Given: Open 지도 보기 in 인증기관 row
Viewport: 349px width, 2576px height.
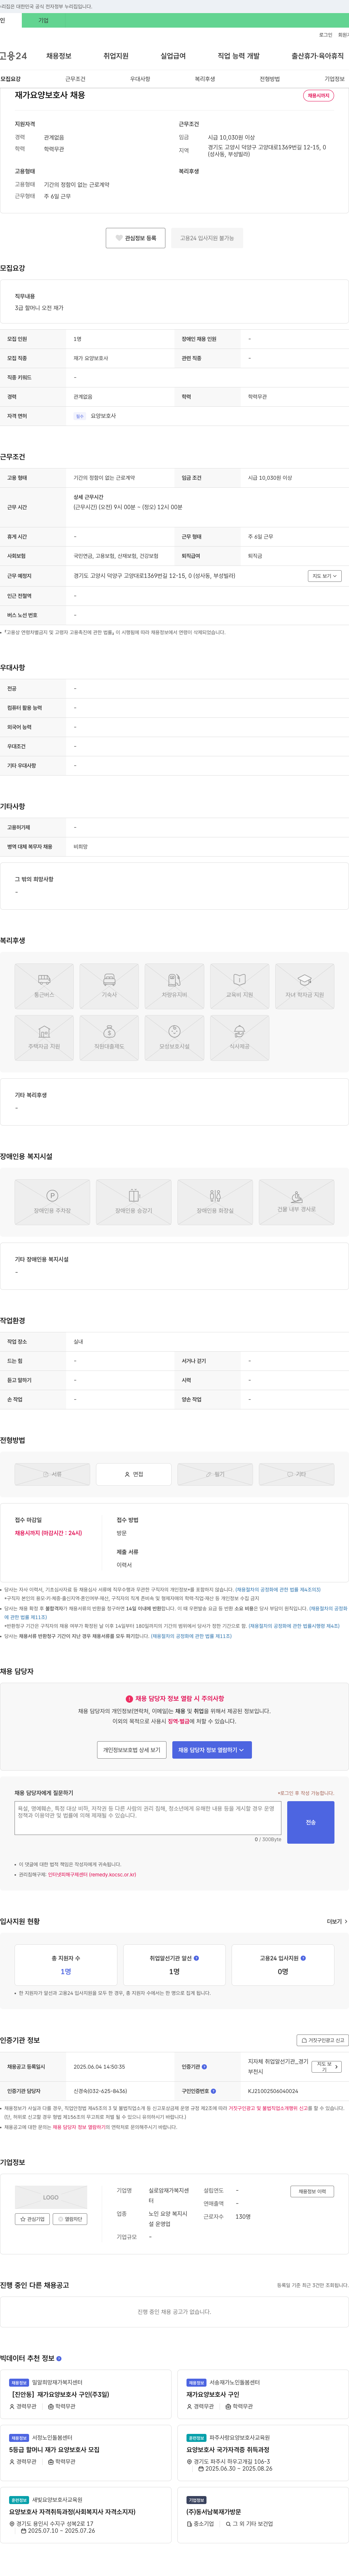Looking at the screenshot, I should (x=326, y=2067).
